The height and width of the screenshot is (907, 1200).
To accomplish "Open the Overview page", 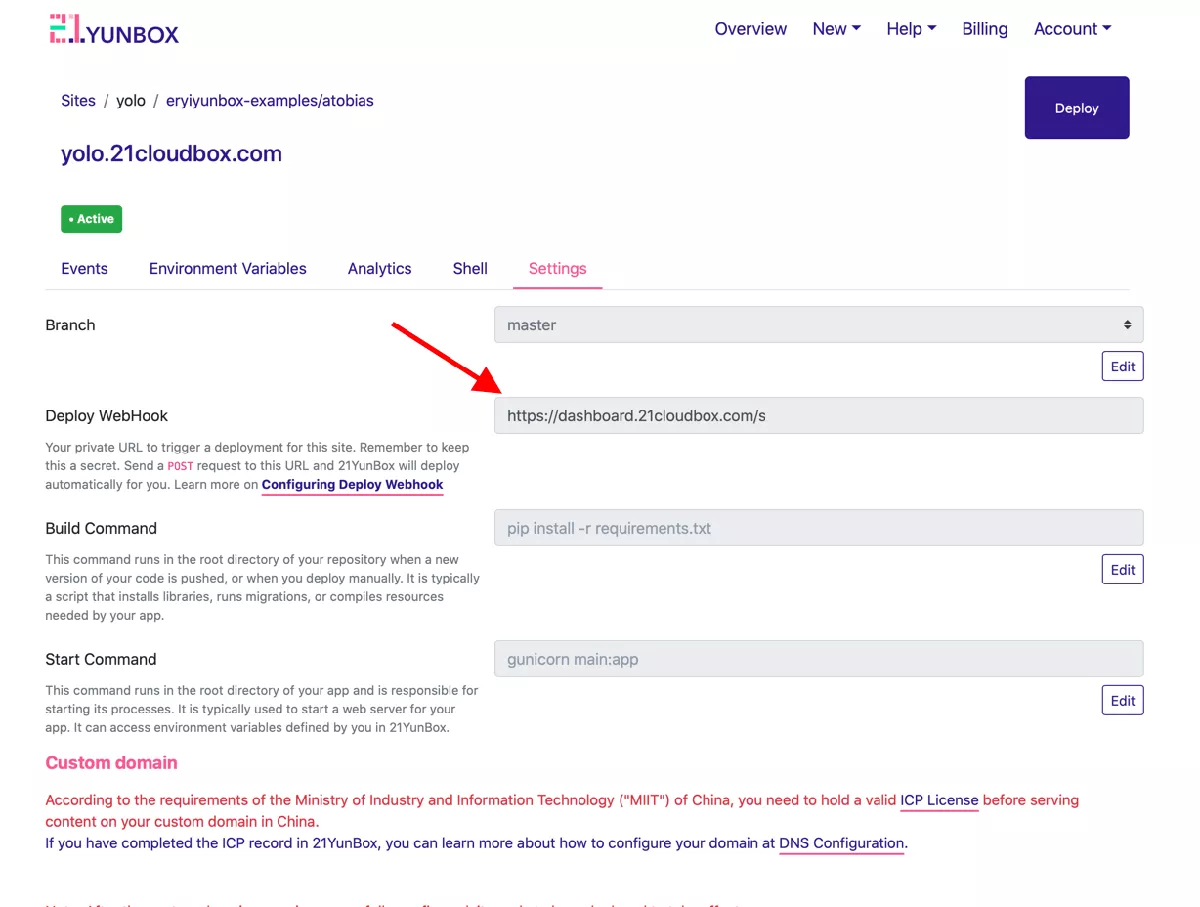I will (x=750, y=29).
